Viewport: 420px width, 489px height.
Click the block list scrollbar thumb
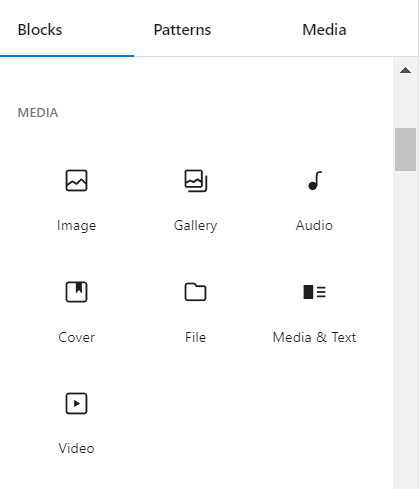[405, 149]
